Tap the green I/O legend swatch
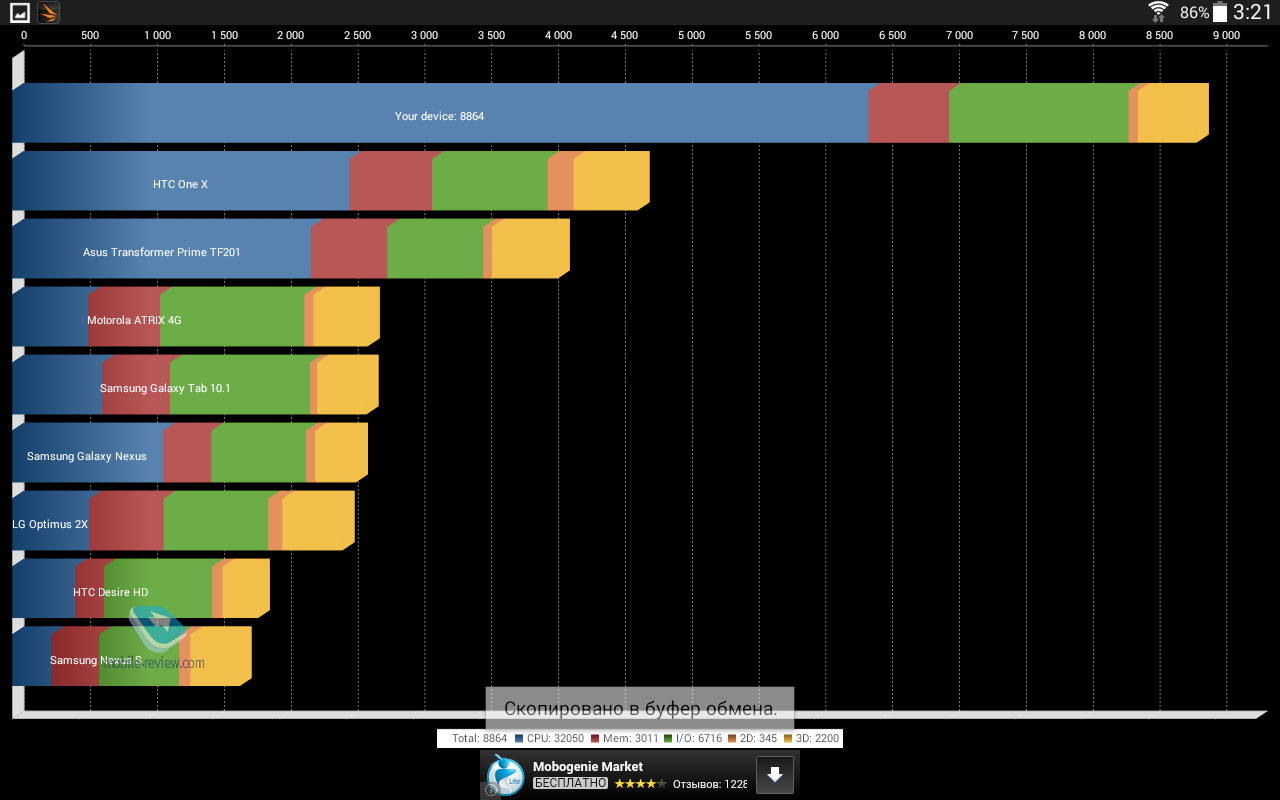 pyautogui.click(x=667, y=739)
